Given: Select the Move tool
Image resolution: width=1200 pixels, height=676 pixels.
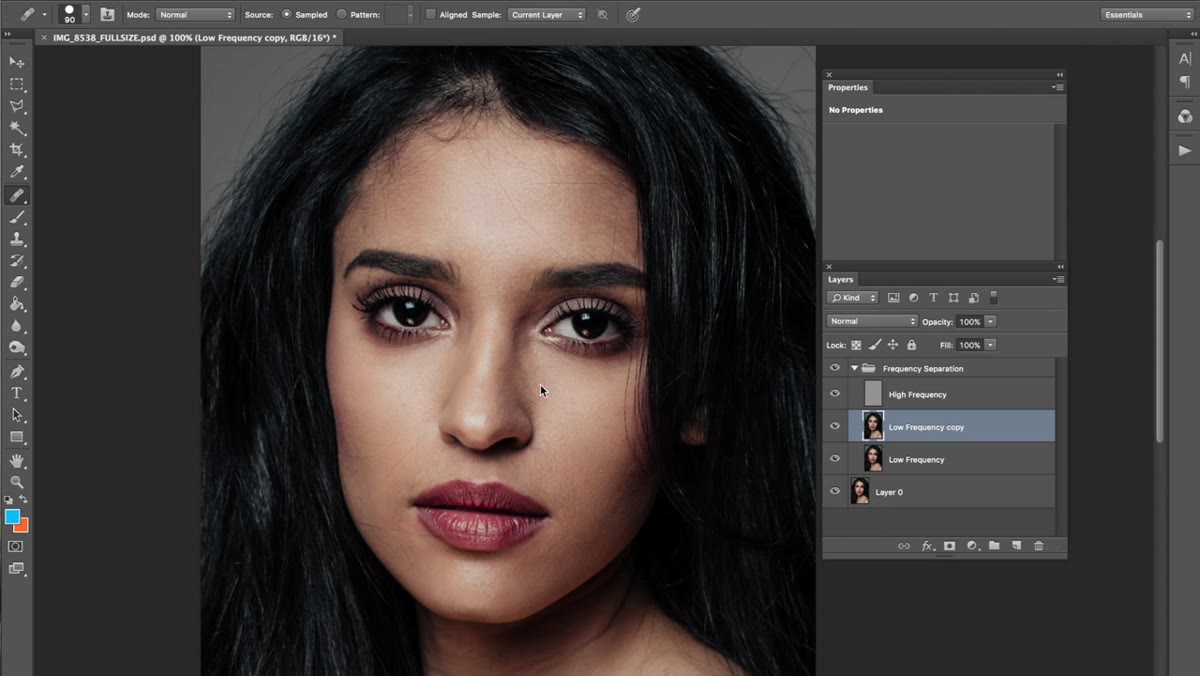Looking at the screenshot, I should [x=17, y=62].
